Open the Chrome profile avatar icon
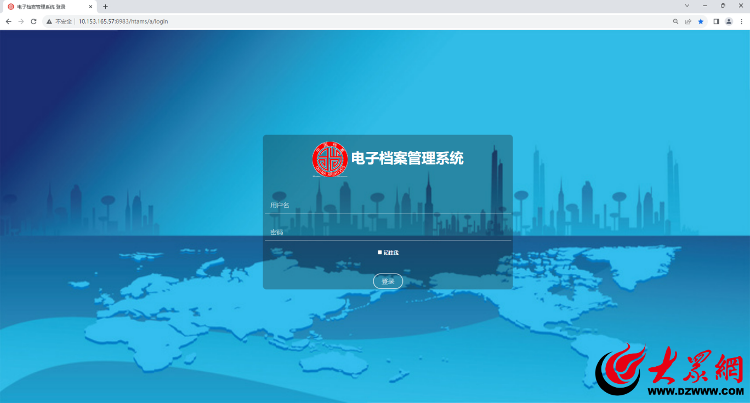Screen dimensions: 750x403 coord(728,22)
